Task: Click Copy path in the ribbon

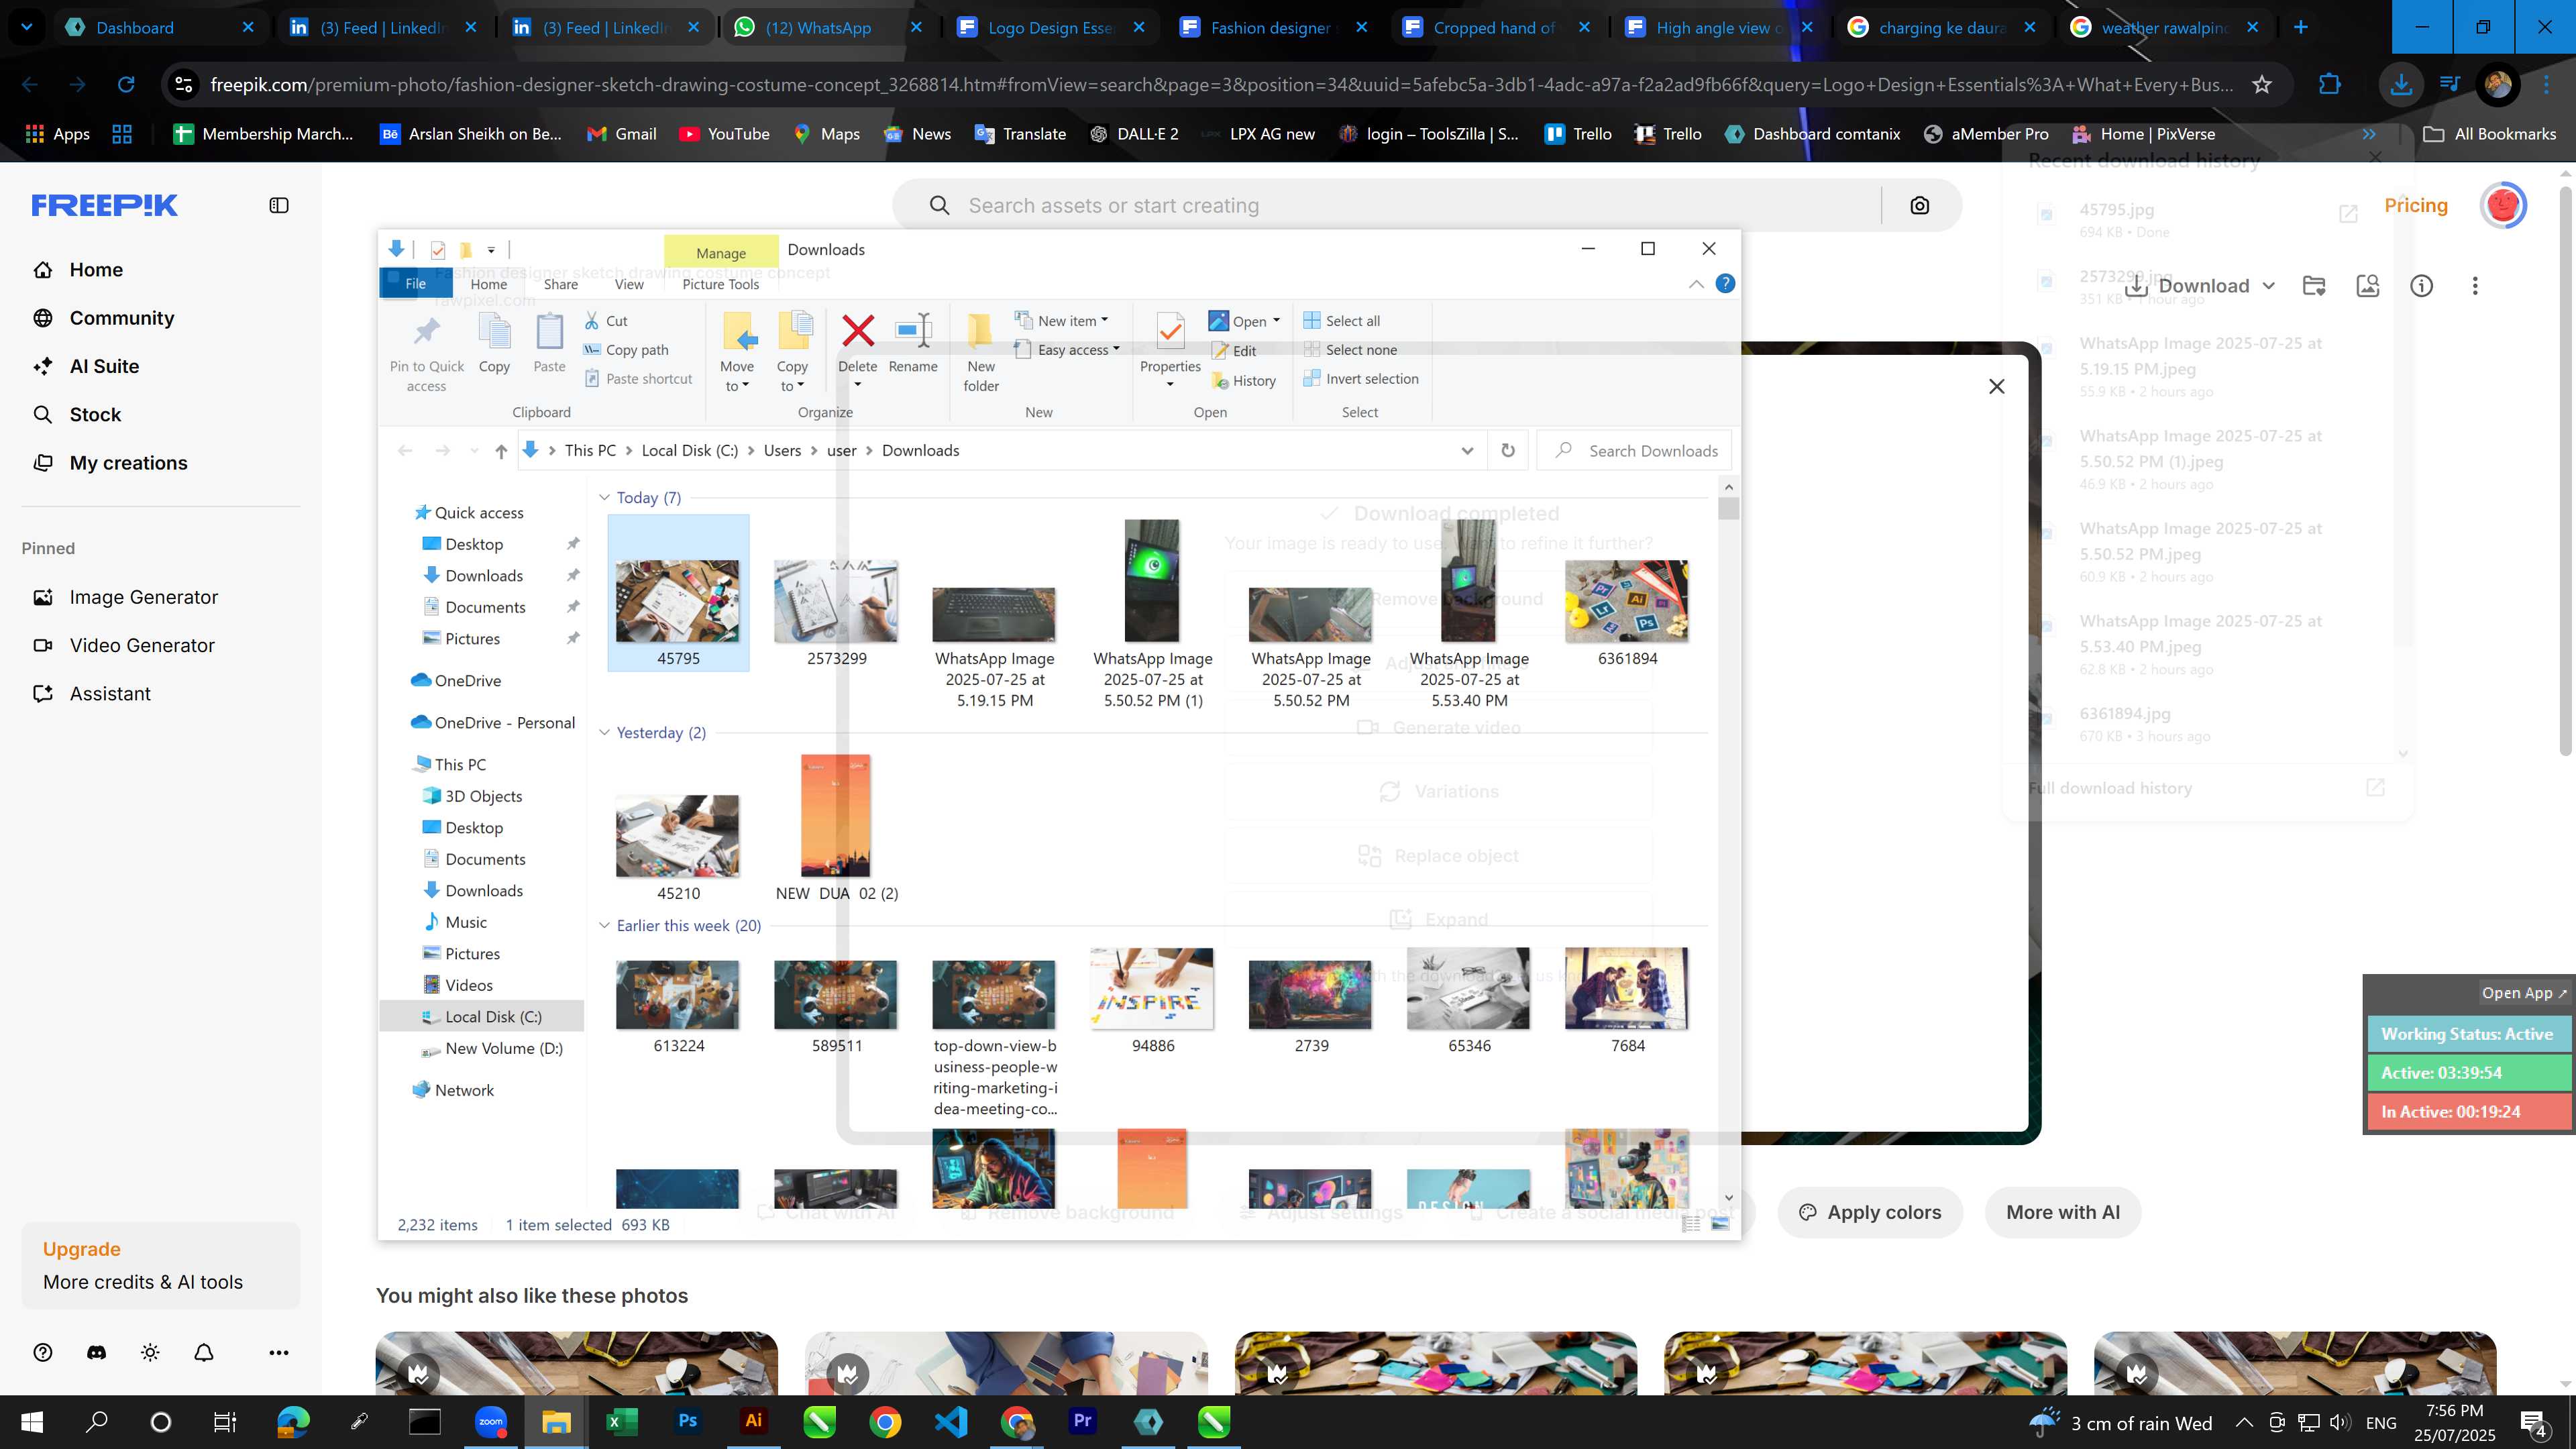Action: click(x=626, y=350)
